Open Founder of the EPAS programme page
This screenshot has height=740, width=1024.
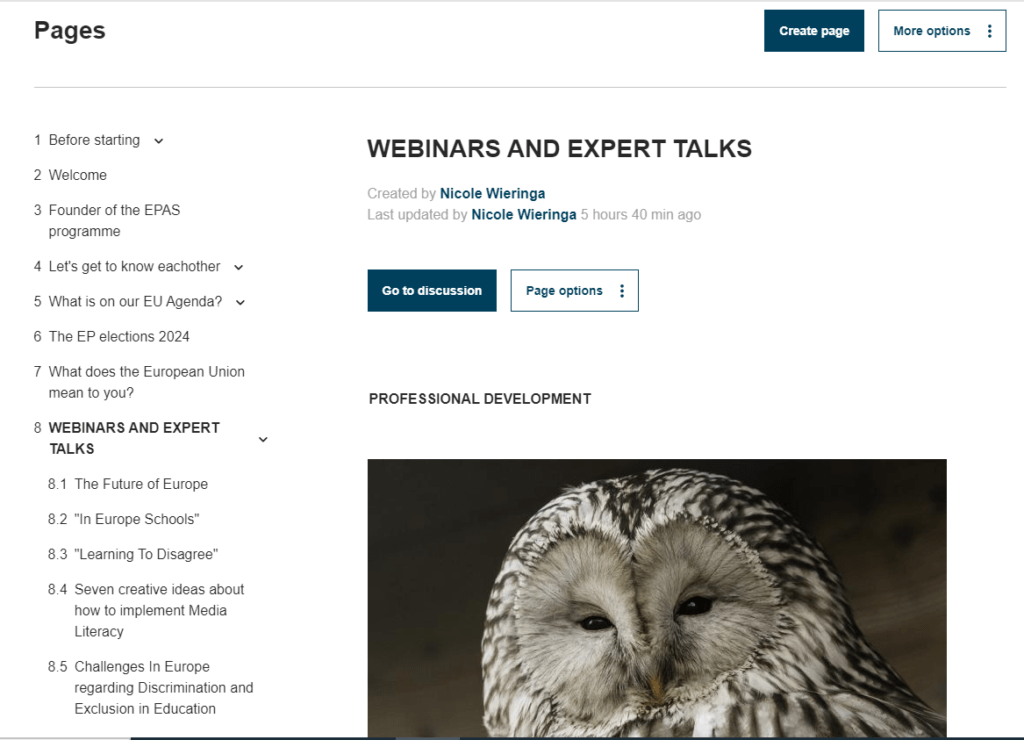pyautogui.click(x=114, y=221)
